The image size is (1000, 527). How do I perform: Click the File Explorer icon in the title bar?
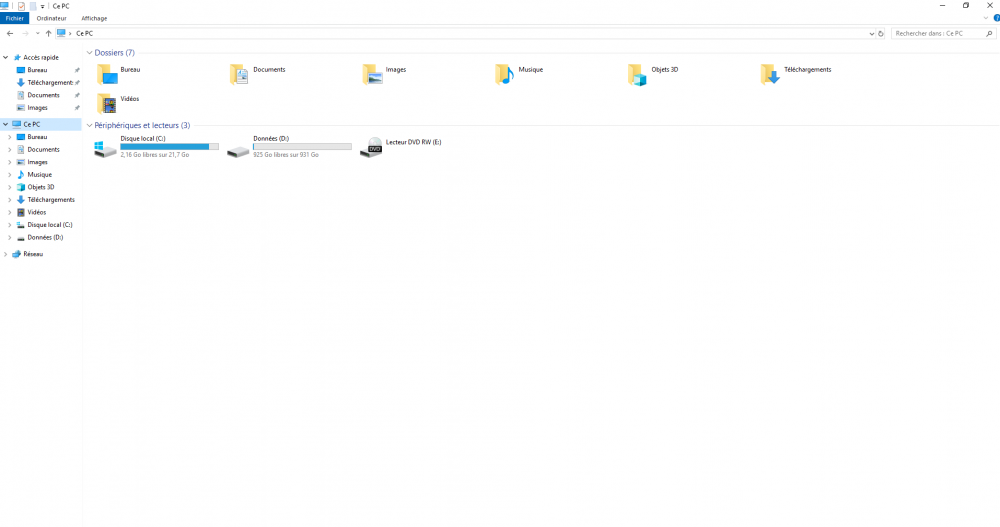[x=4, y=6]
